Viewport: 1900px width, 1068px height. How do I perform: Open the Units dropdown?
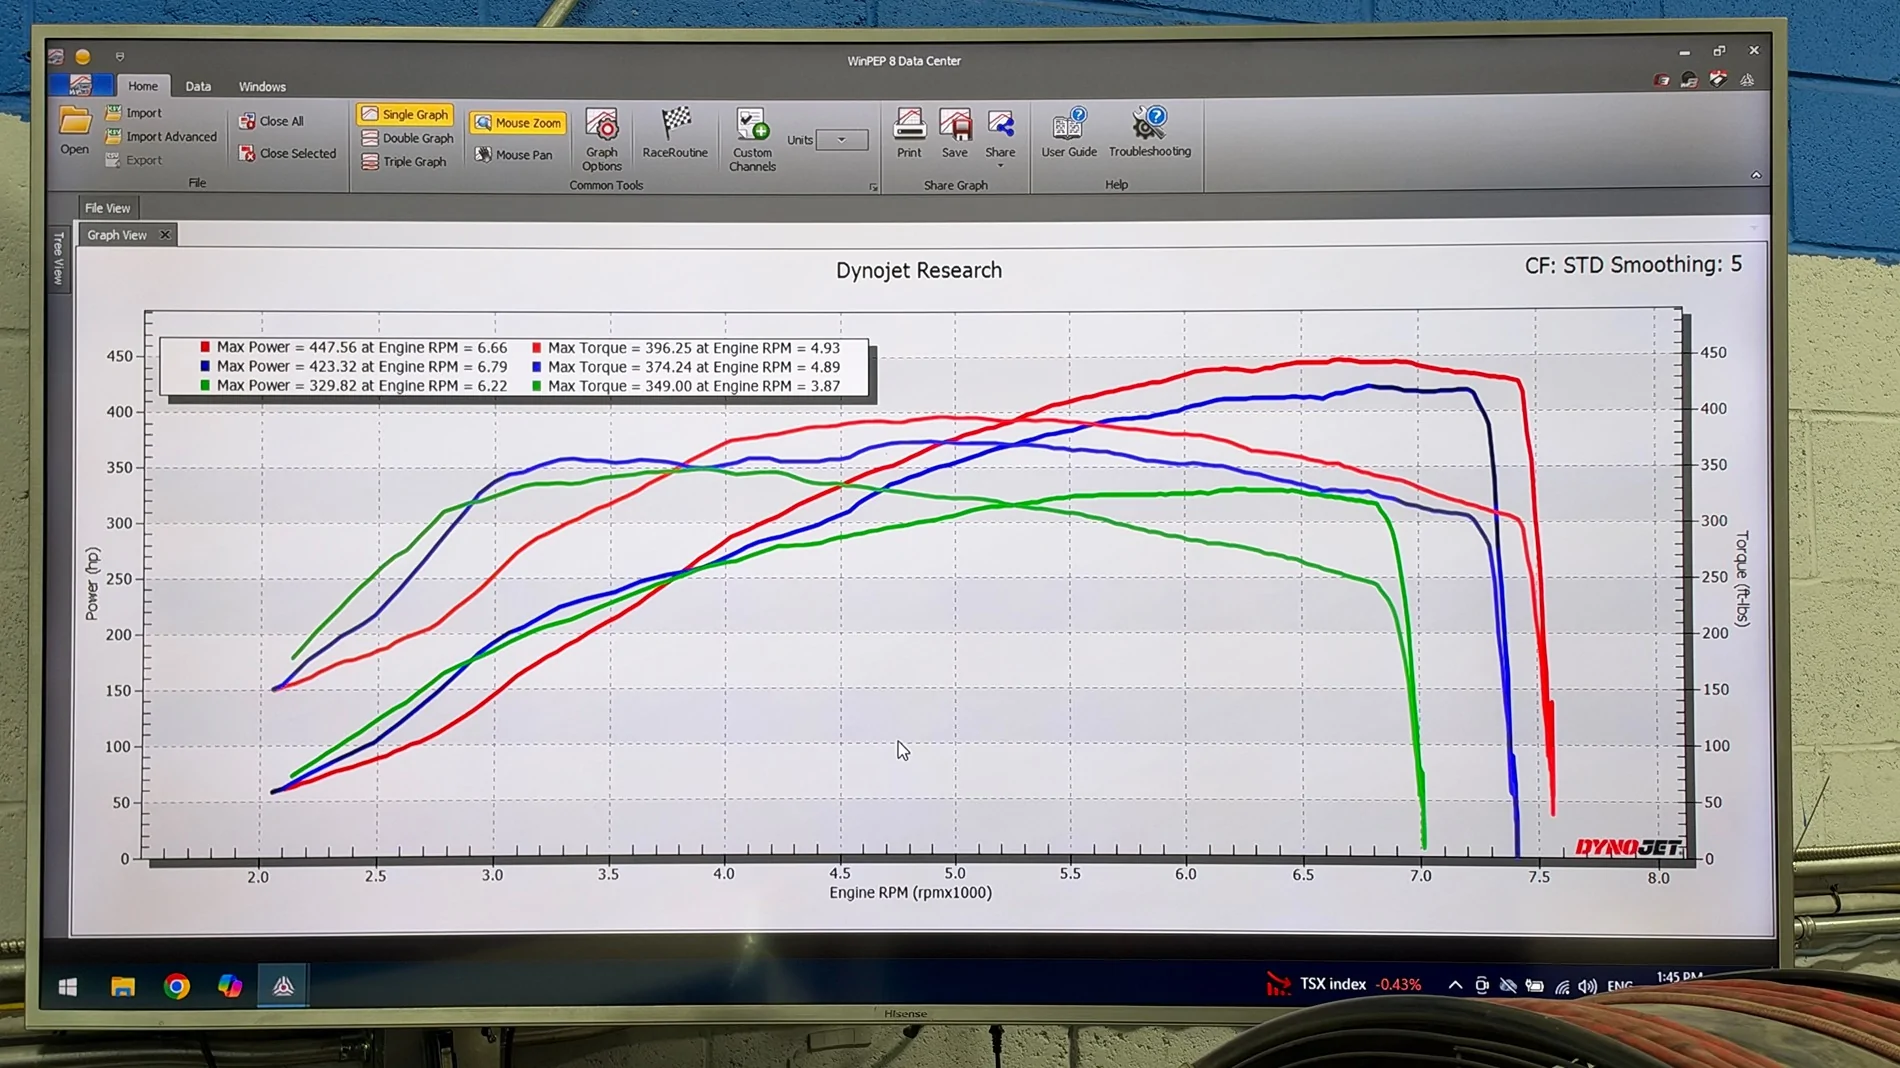842,140
